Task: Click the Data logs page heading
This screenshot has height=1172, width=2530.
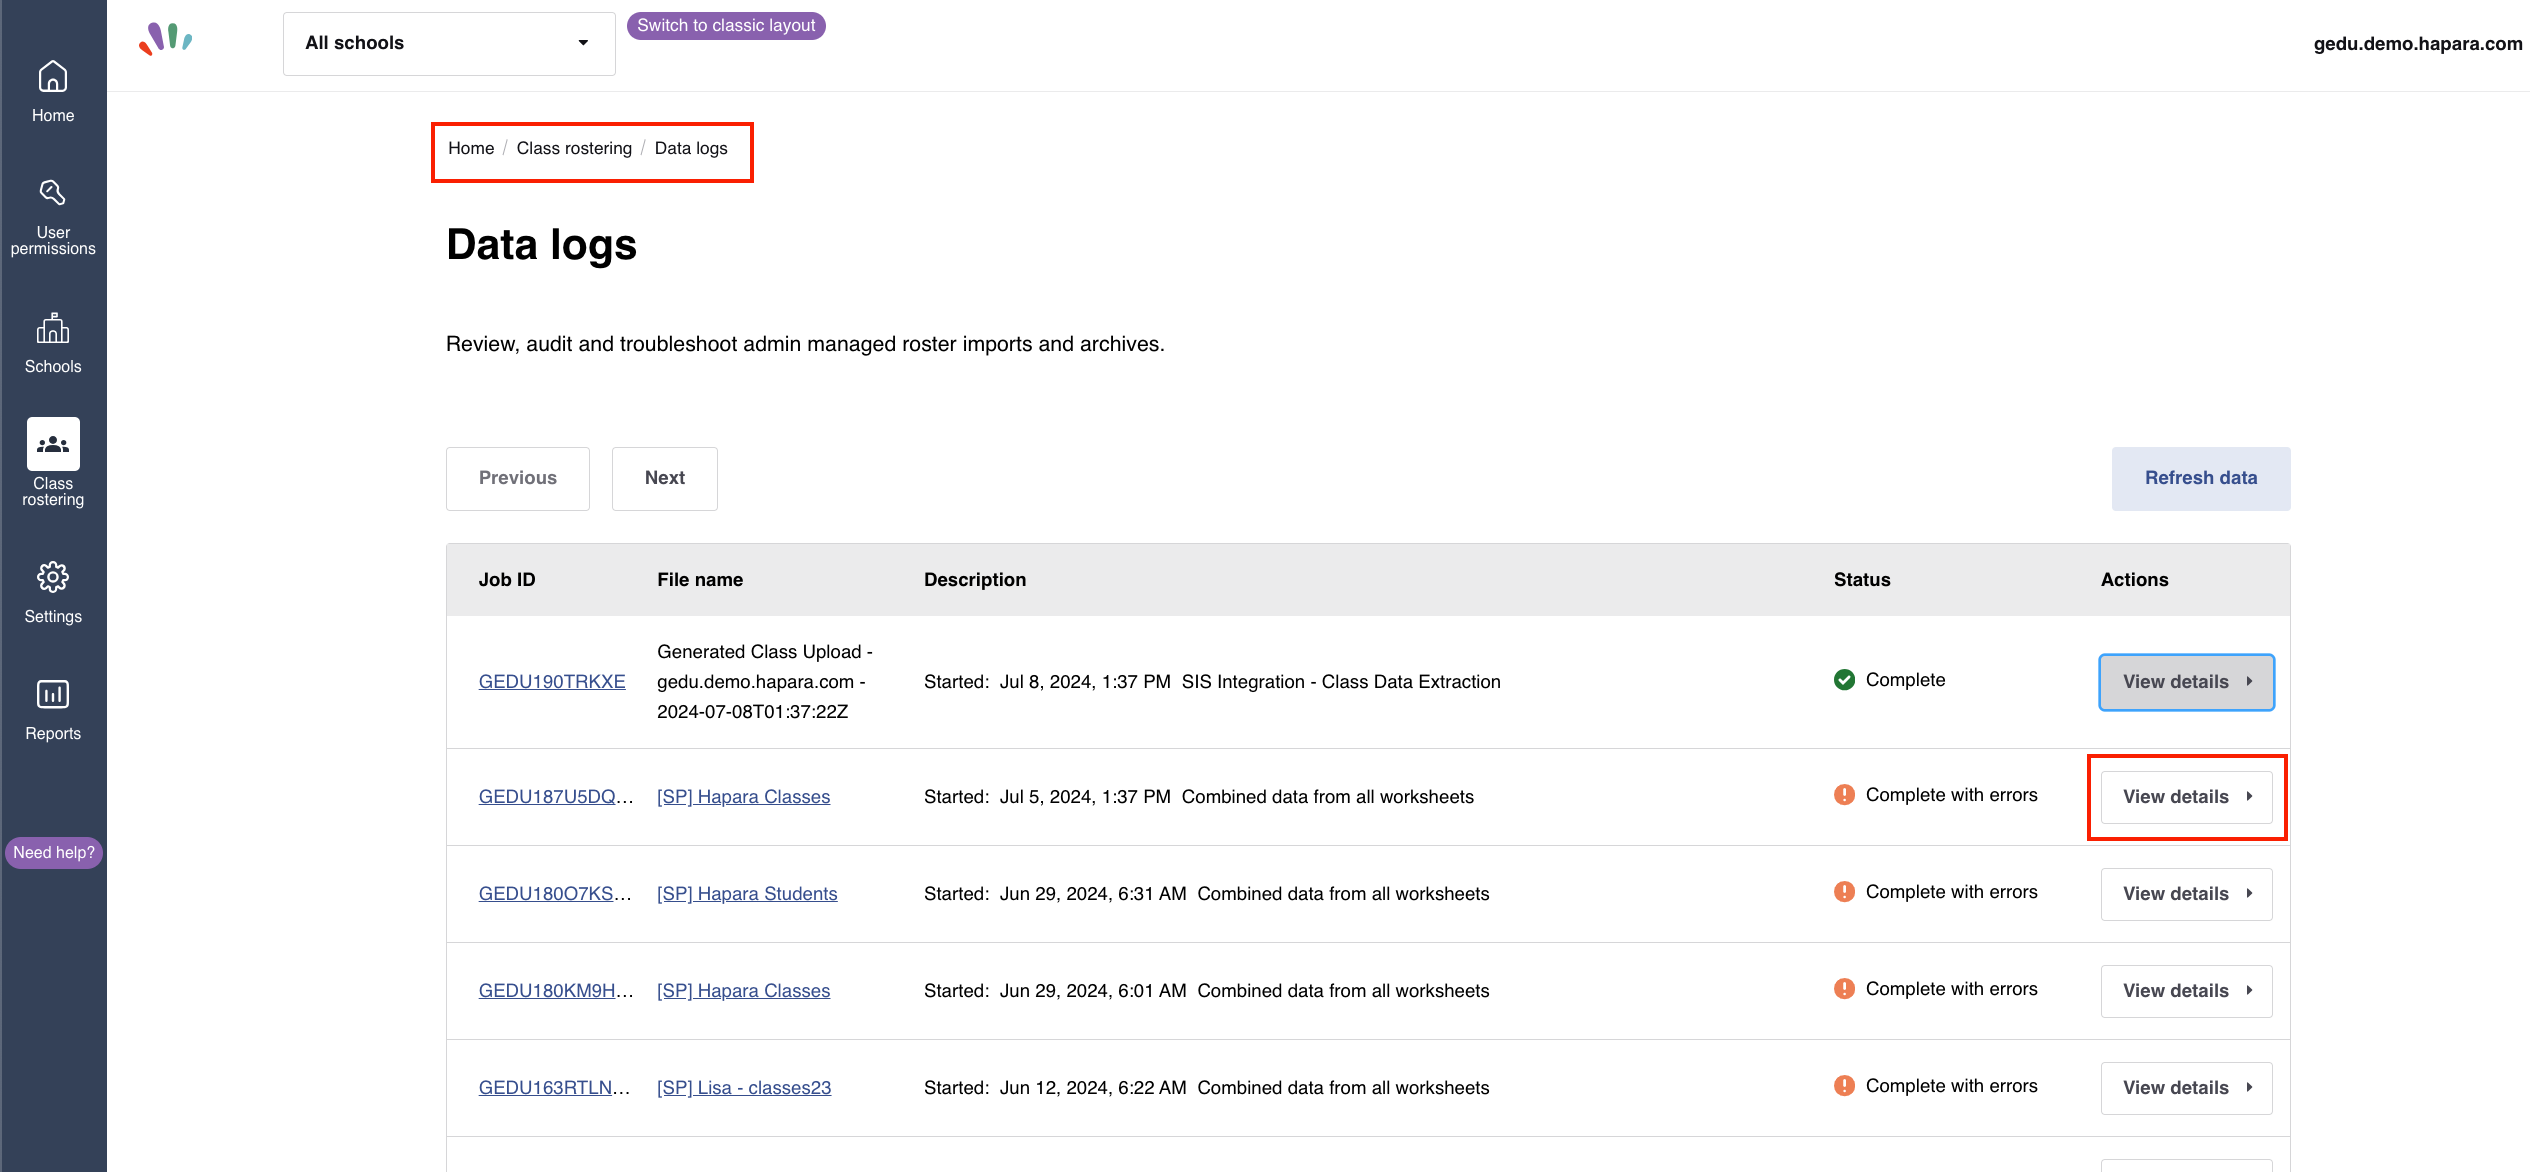Action: pos(541,245)
